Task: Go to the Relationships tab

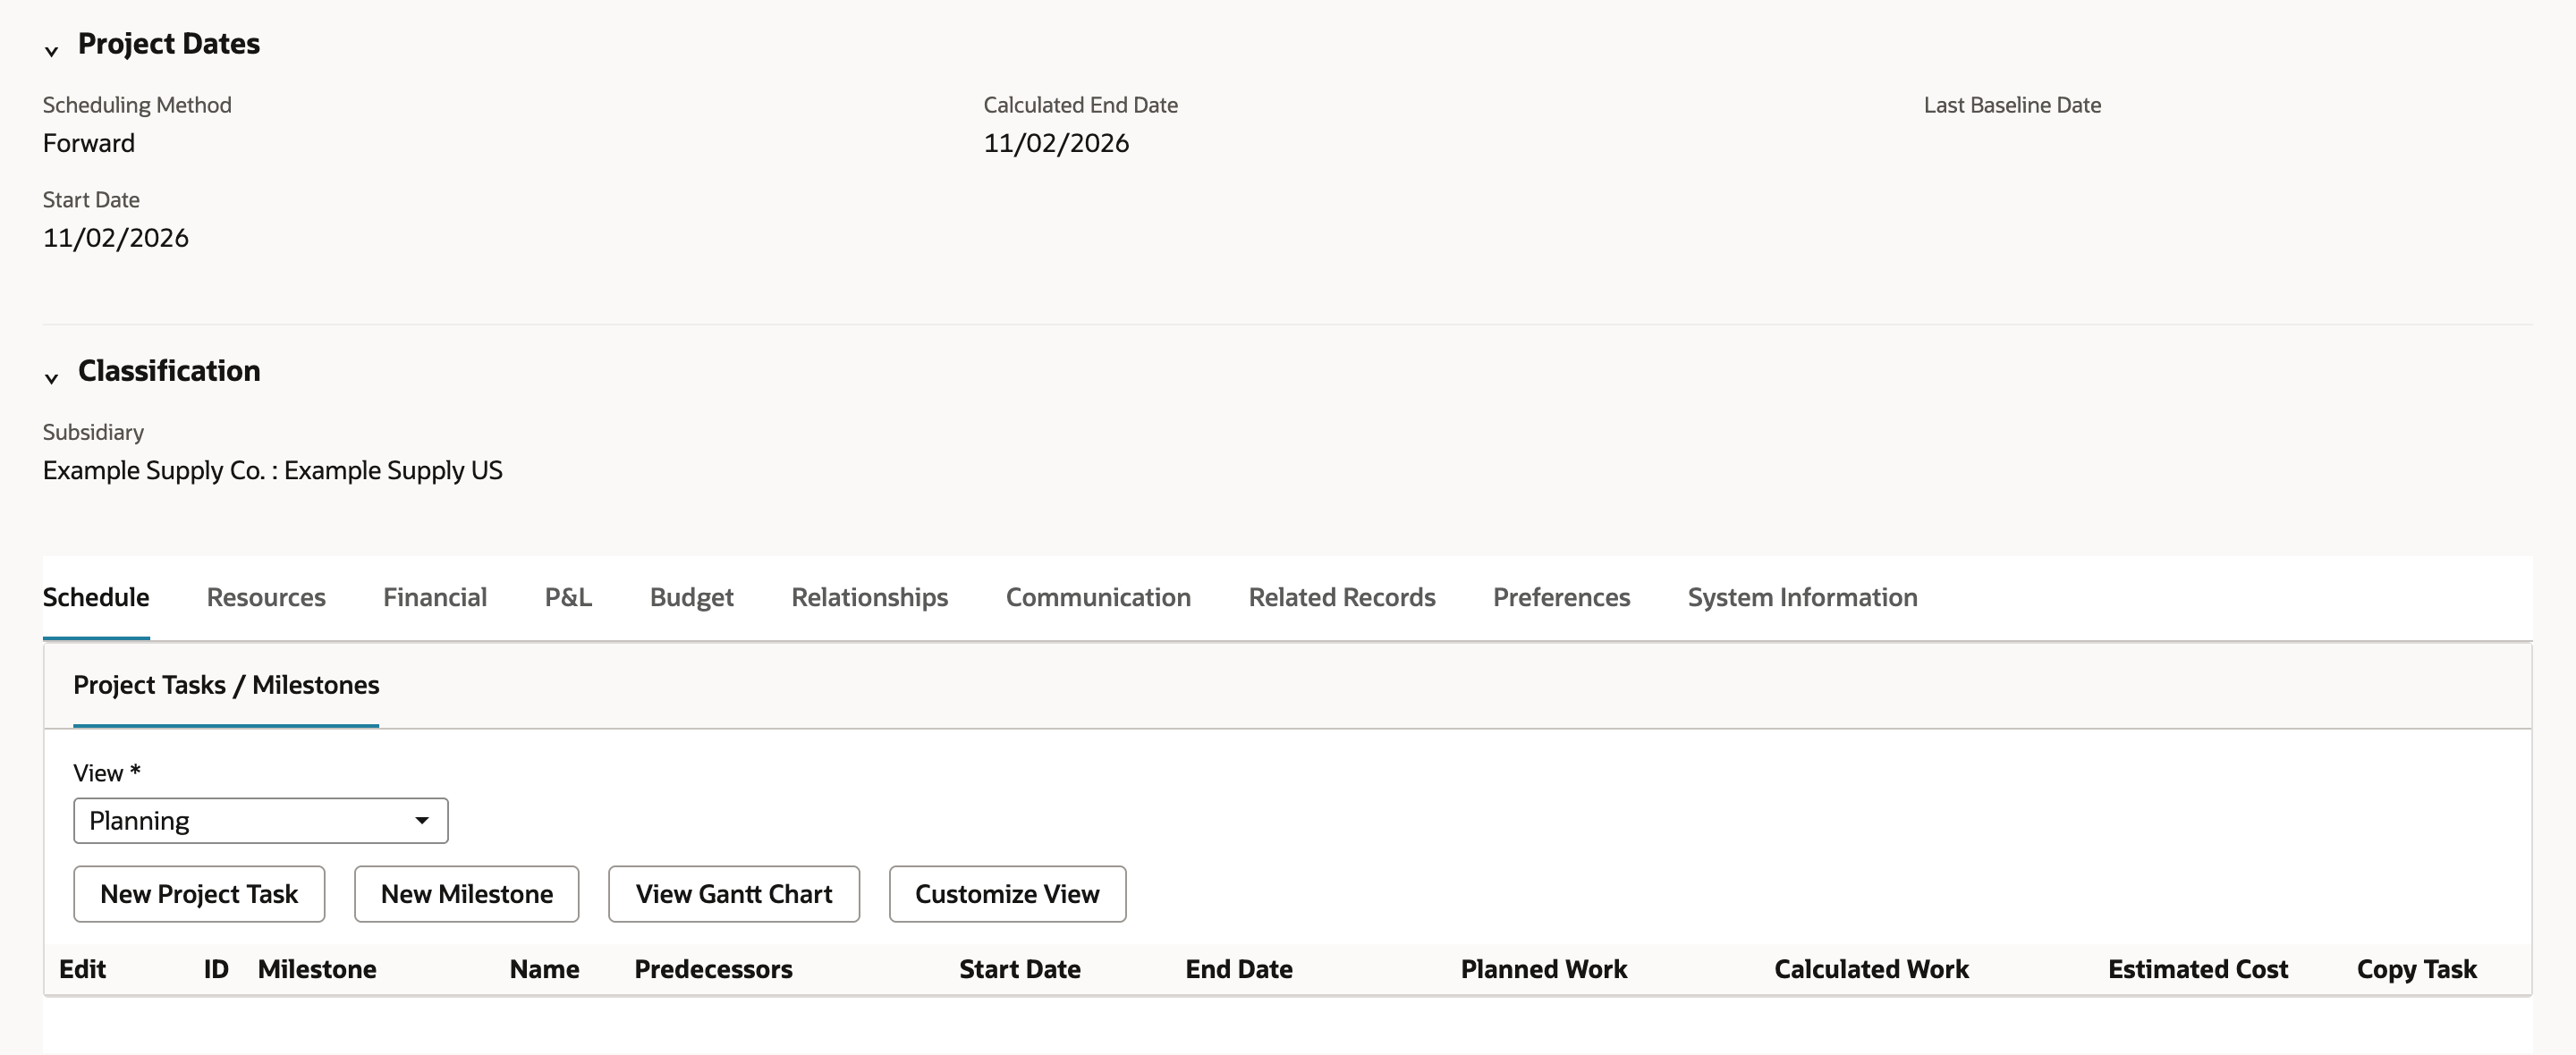Action: pos(870,597)
